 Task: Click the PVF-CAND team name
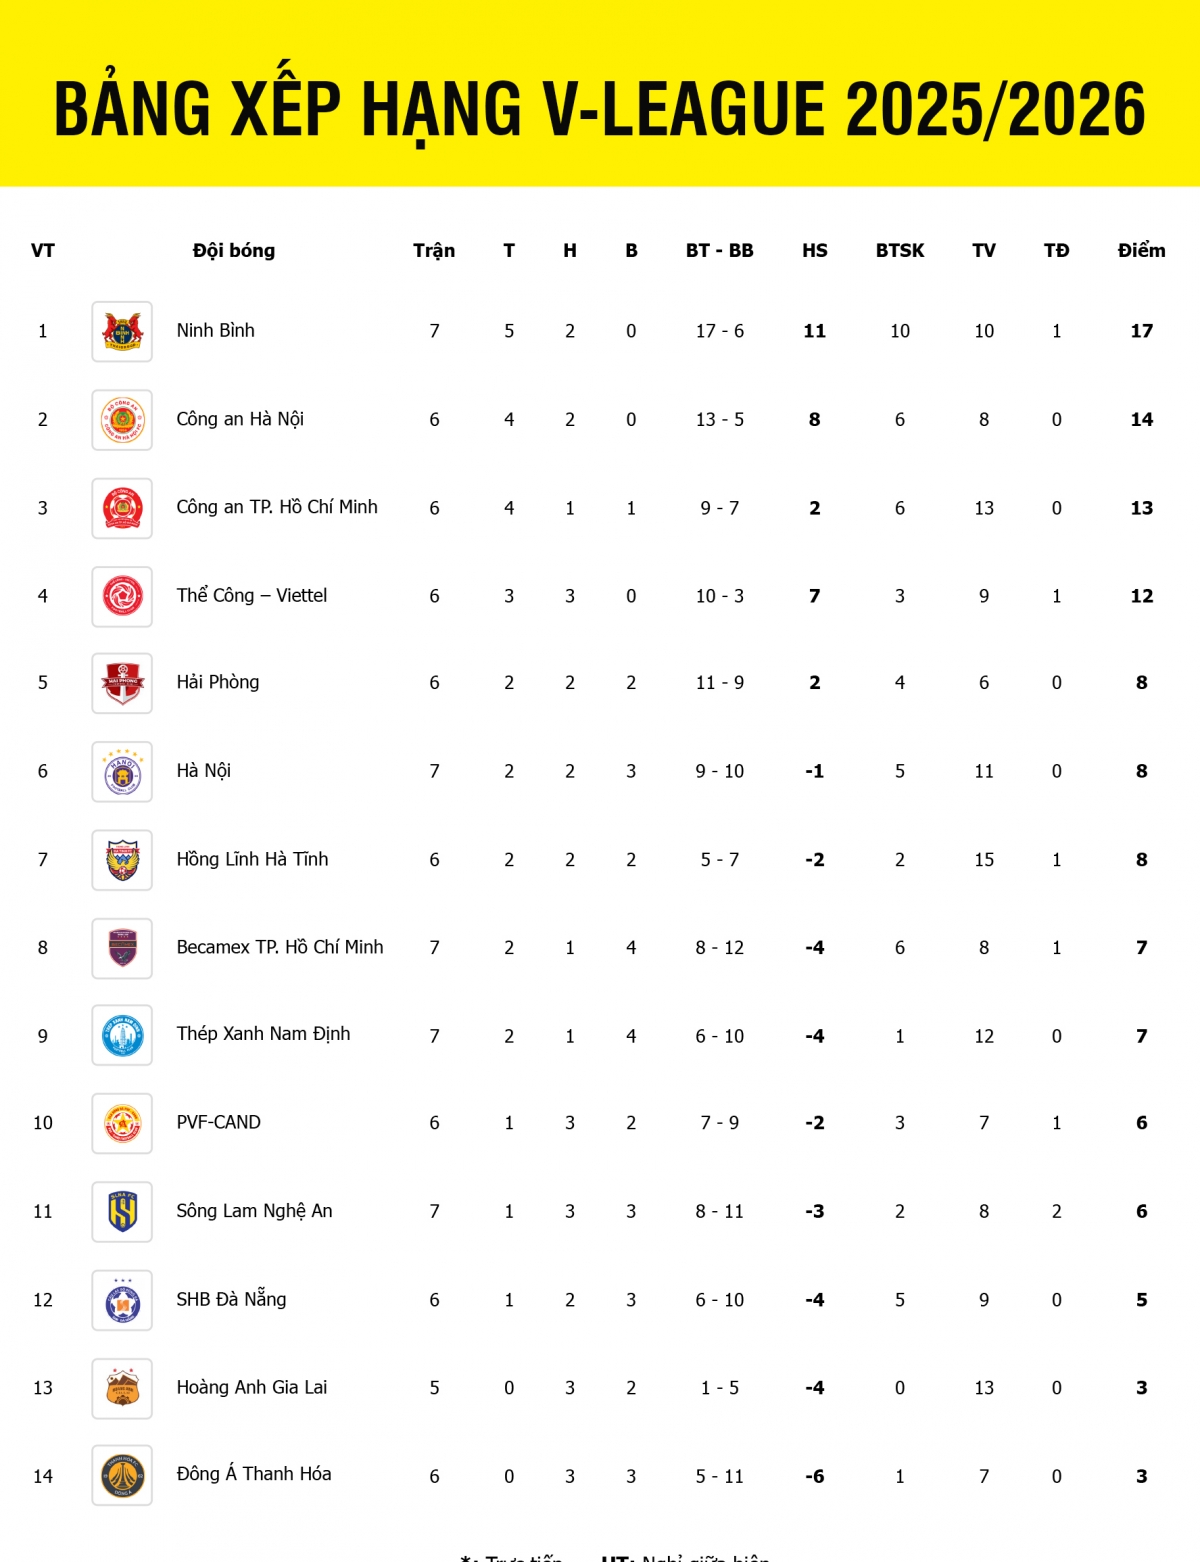coord(218,1122)
